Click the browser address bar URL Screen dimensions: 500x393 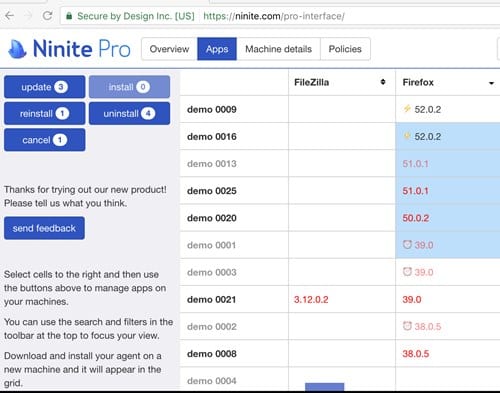coord(274,16)
